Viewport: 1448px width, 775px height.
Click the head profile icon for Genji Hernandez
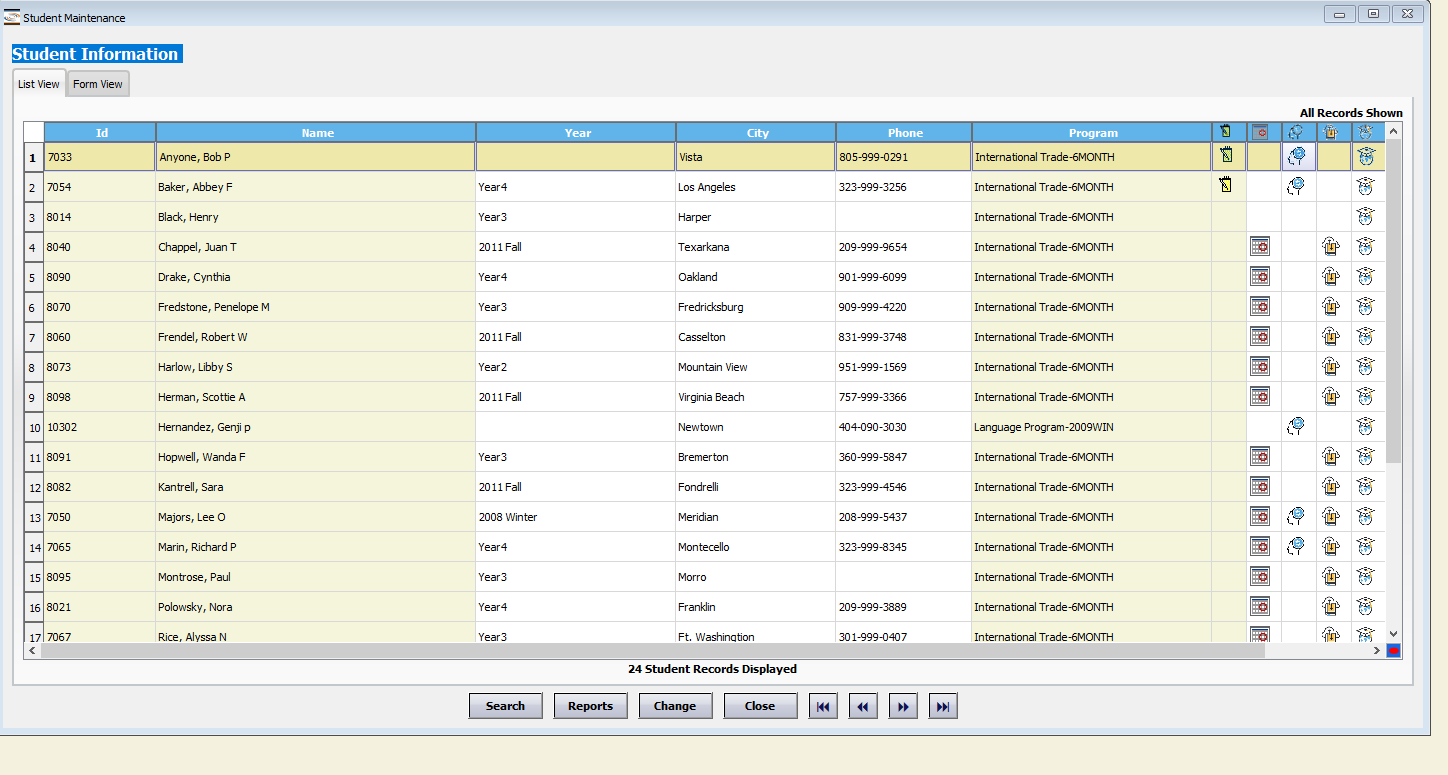(x=1296, y=426)
